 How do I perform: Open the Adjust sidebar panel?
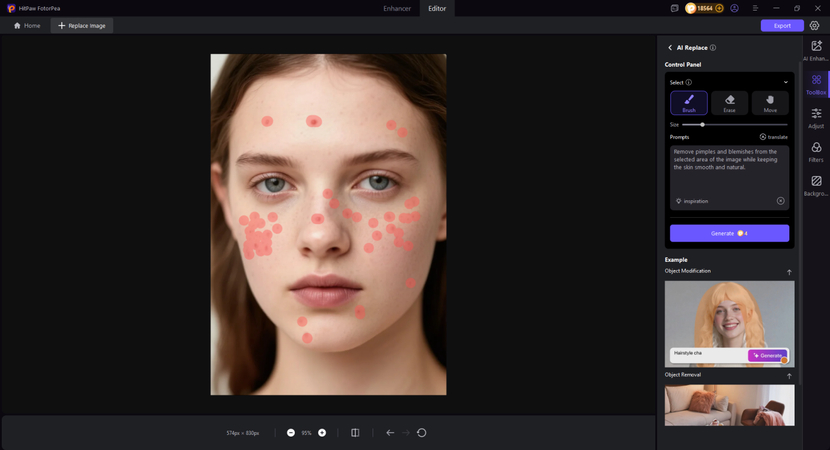[x=816, y=118]
